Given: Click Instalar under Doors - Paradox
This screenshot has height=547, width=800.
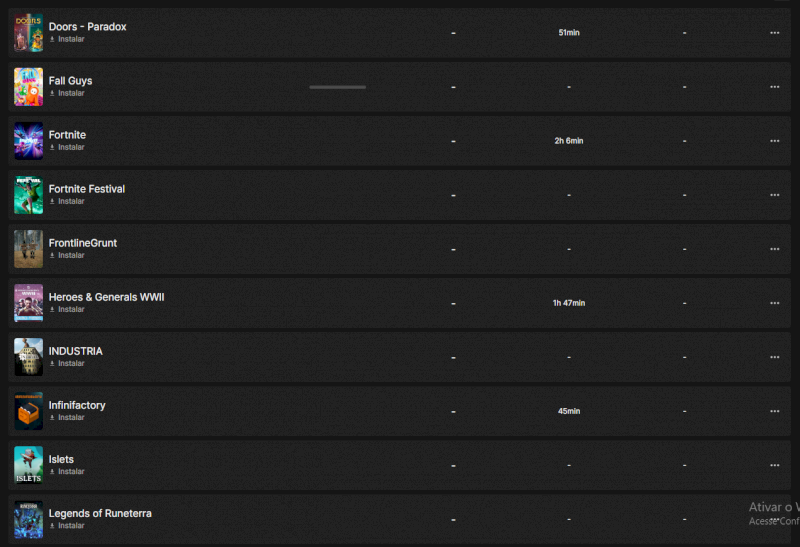Looking at the screenshot, I should tap(70, 39).
